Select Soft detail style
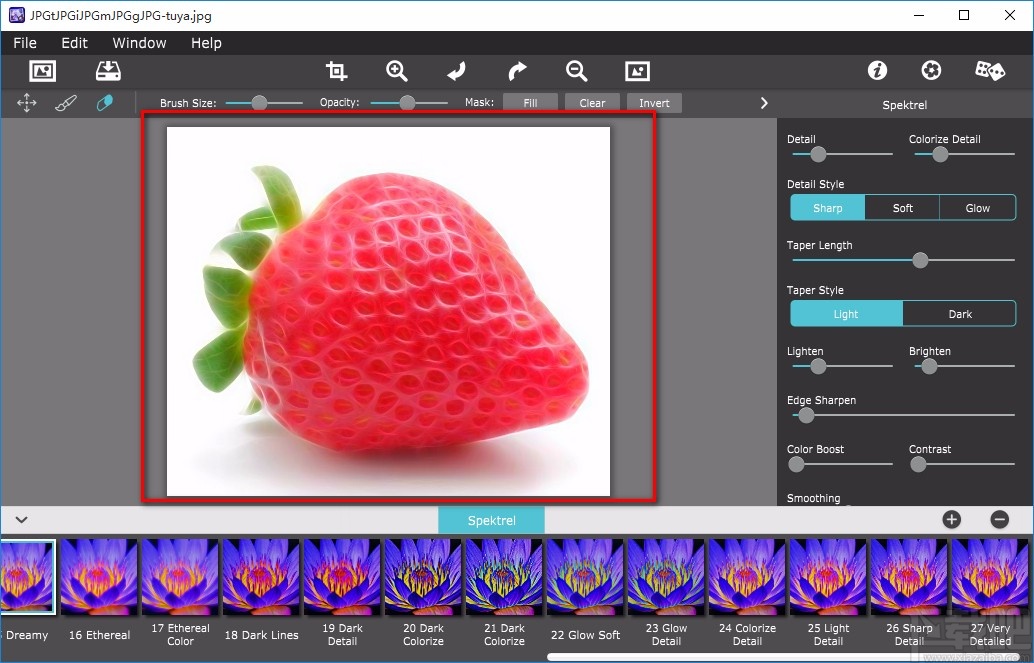The width and height of the screenshot is (1034, 663). 902,208
